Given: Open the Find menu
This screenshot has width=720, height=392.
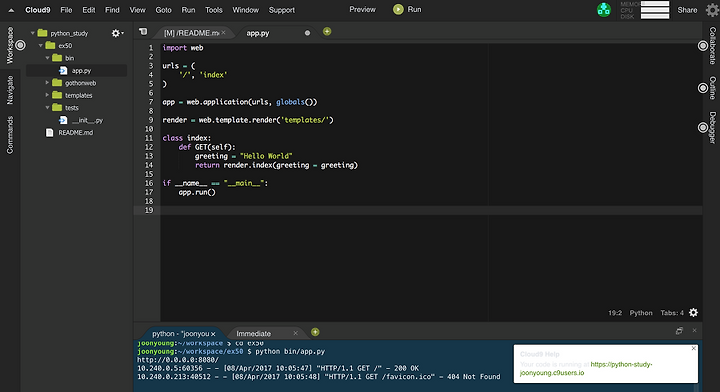Looking at the screenshot, I should click(x=112, y=10).
